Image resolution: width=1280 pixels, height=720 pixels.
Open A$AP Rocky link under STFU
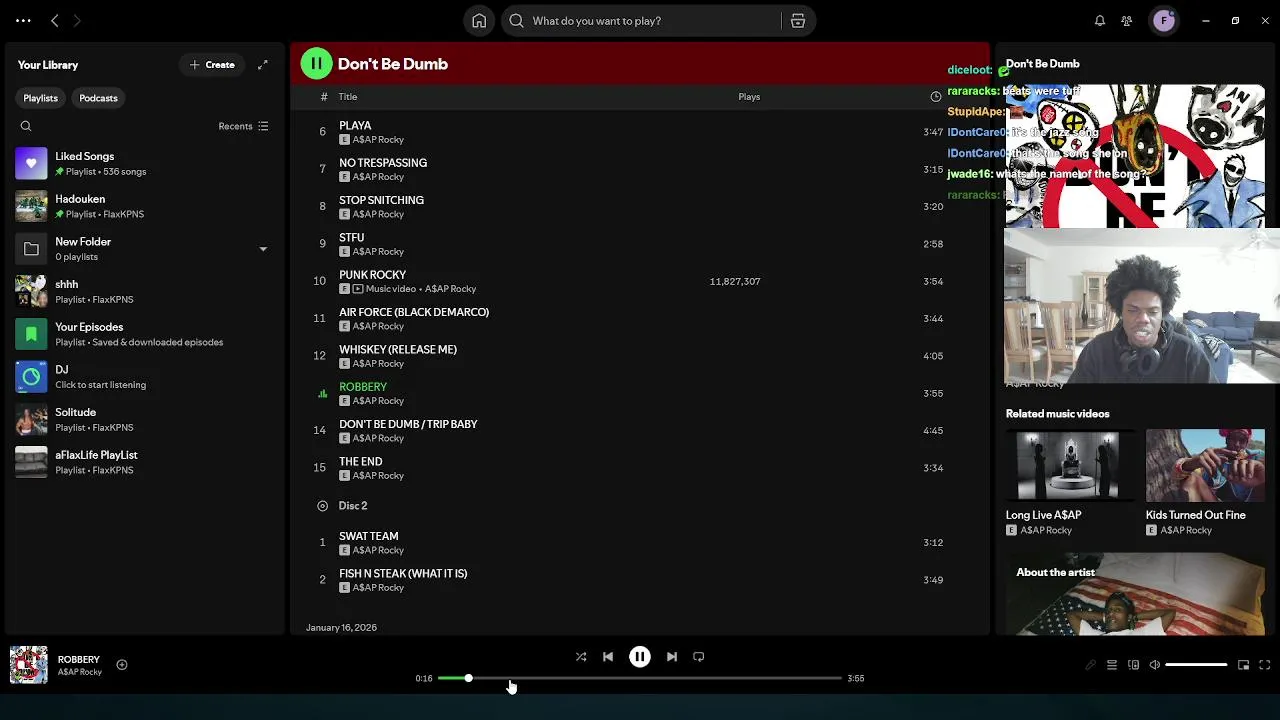[378, 252]
